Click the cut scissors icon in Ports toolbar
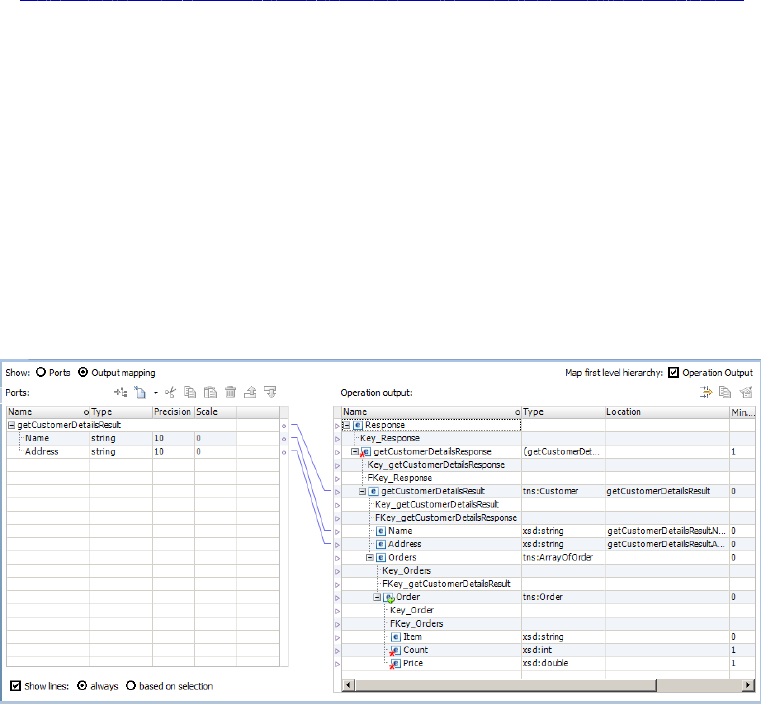 (x=170, y=392)
